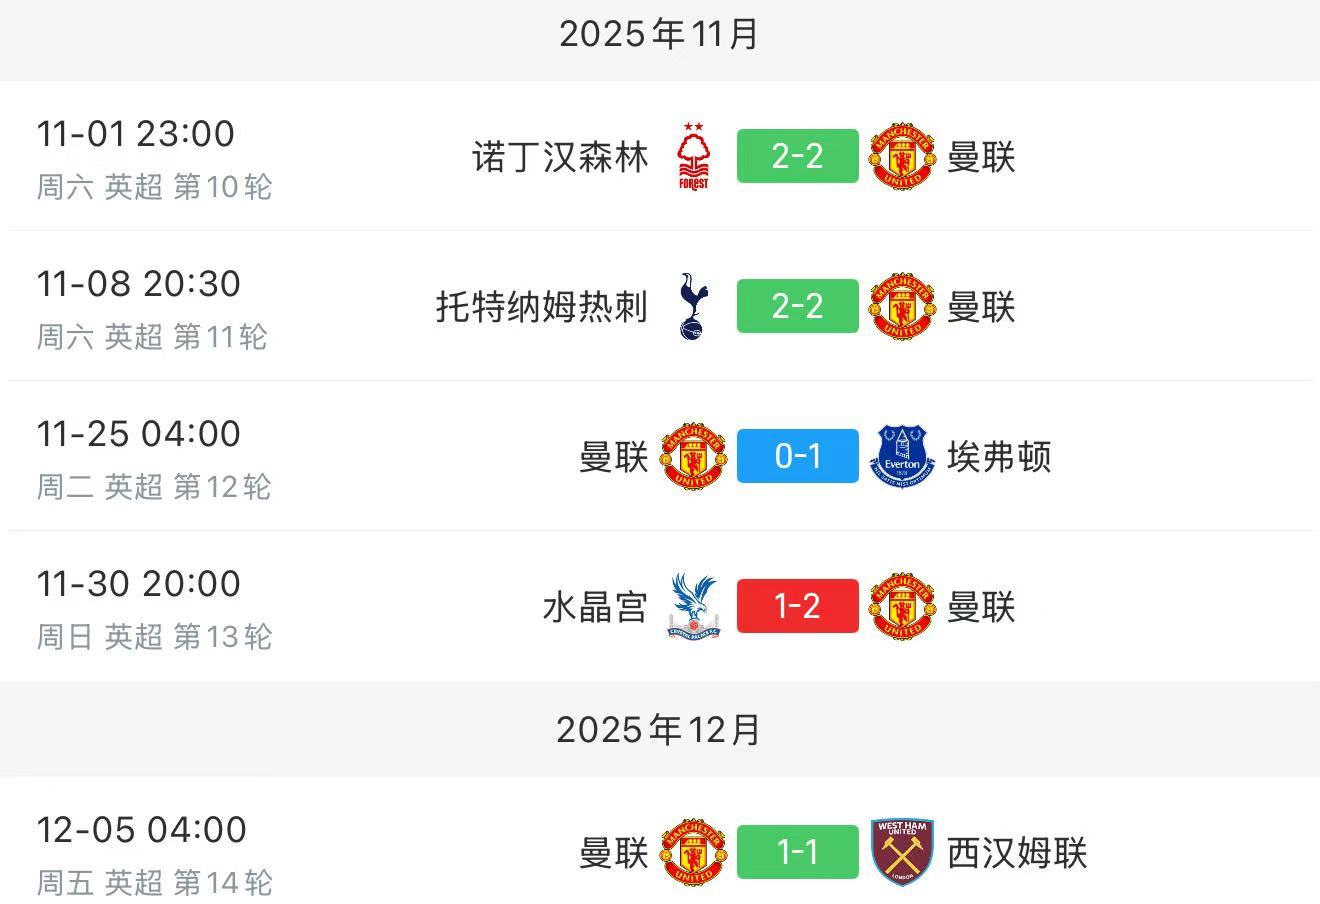Click the Tottenham Hotspur logo
Image resolution: width=1320 pixels, height=904 pixels.
coord(693,307)
